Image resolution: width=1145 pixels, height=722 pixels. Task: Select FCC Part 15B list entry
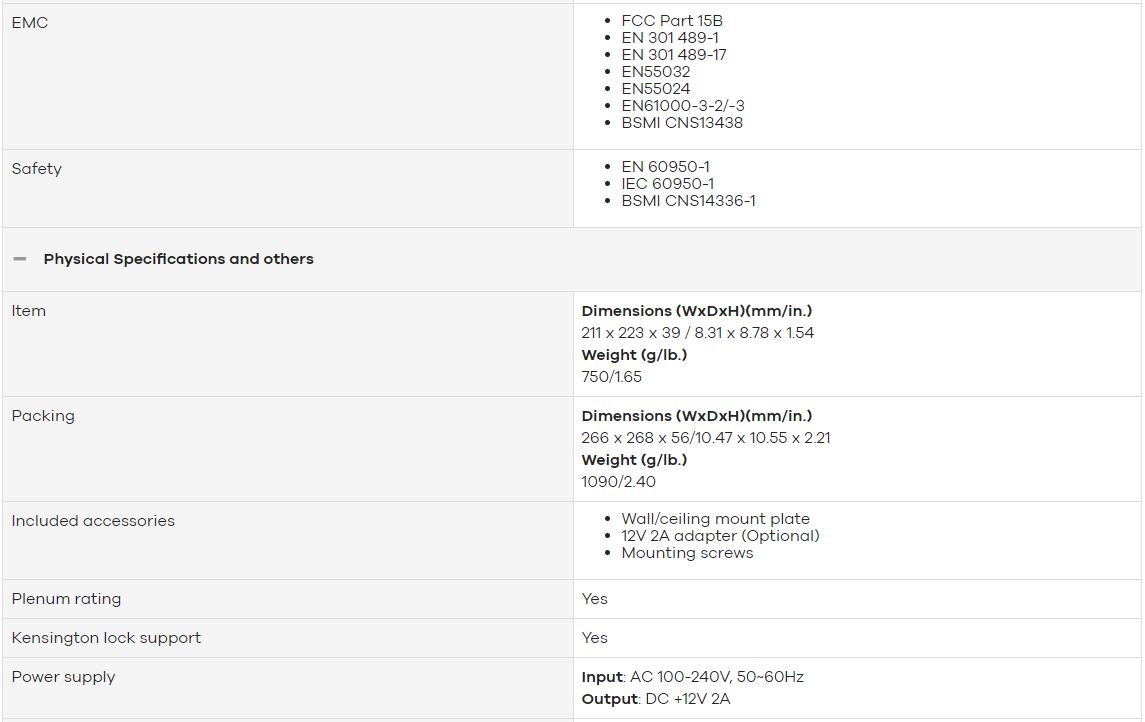pos(672,20)
